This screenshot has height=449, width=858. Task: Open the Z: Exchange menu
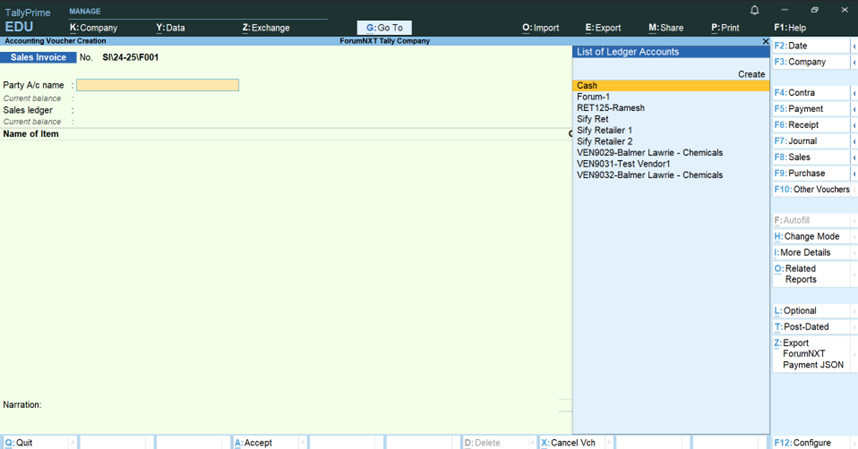[x=266, y=28]
